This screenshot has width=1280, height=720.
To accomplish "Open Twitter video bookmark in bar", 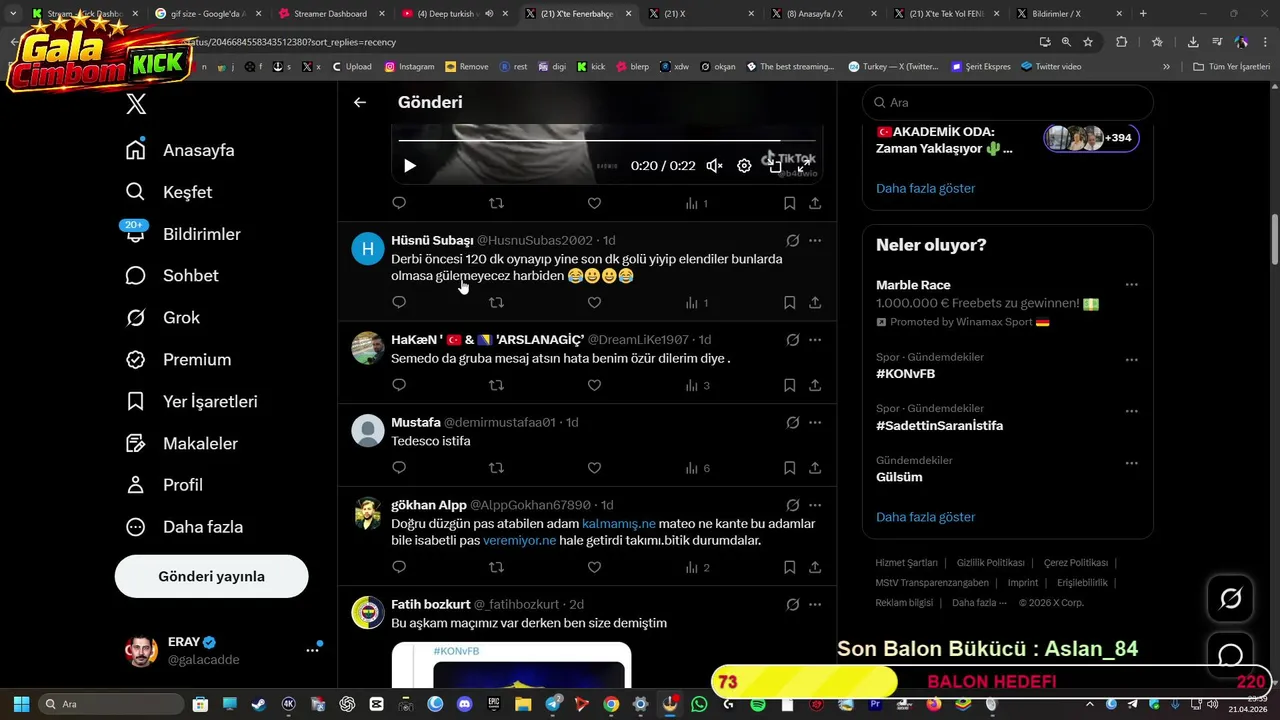I will click(1051, 67).
